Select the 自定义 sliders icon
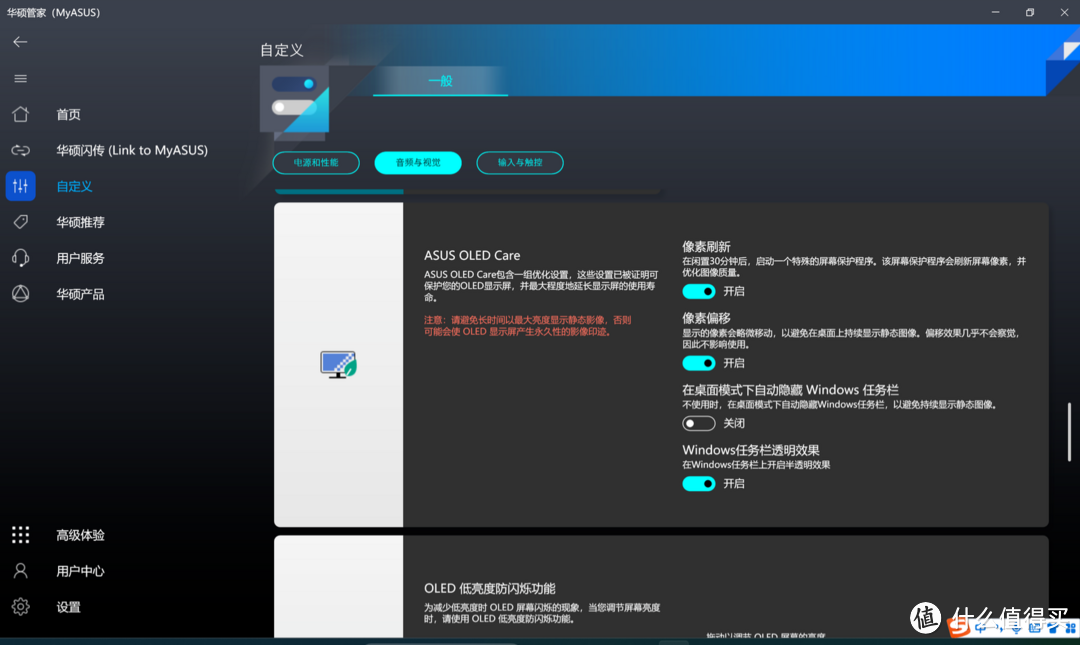This screenshot has width=1080, height=645. point(21,186)
